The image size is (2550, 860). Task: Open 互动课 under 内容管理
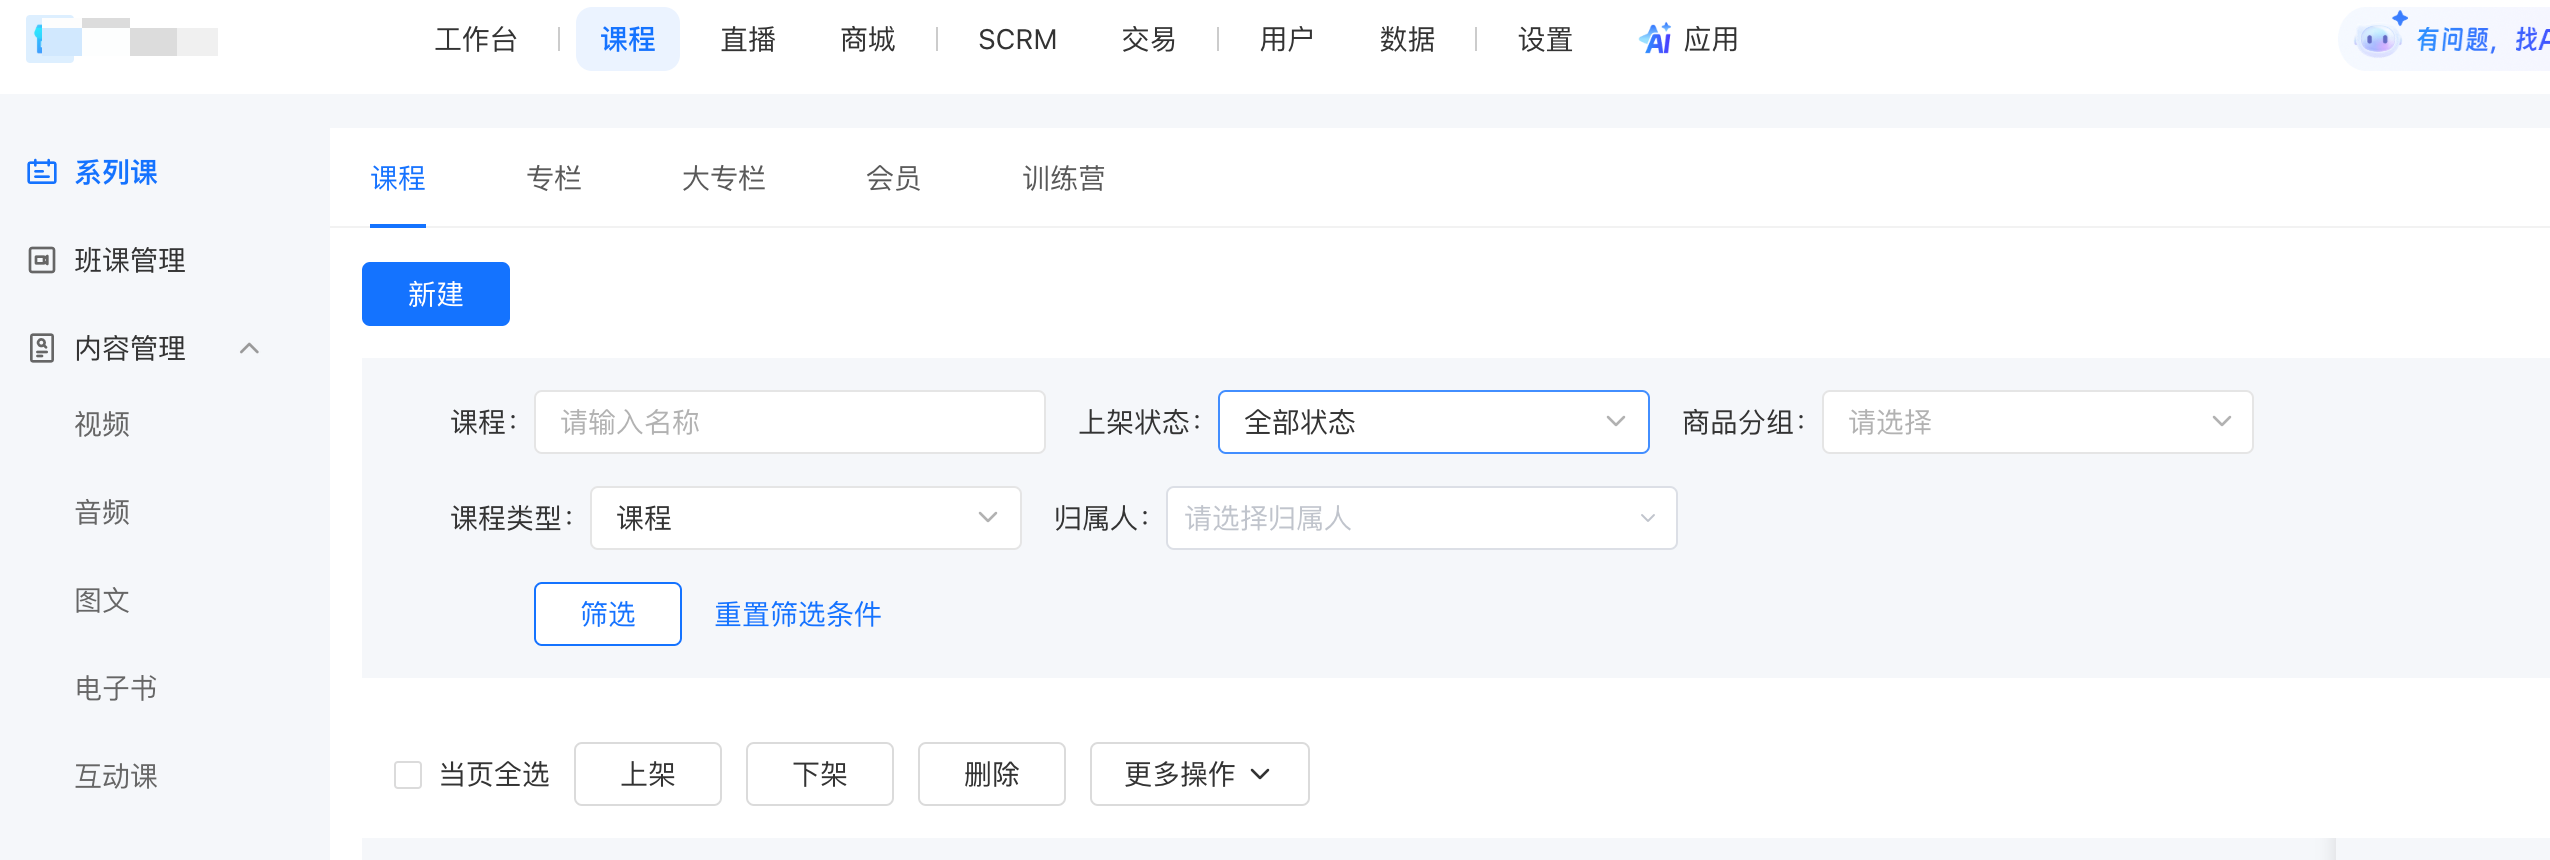point(116,776)
